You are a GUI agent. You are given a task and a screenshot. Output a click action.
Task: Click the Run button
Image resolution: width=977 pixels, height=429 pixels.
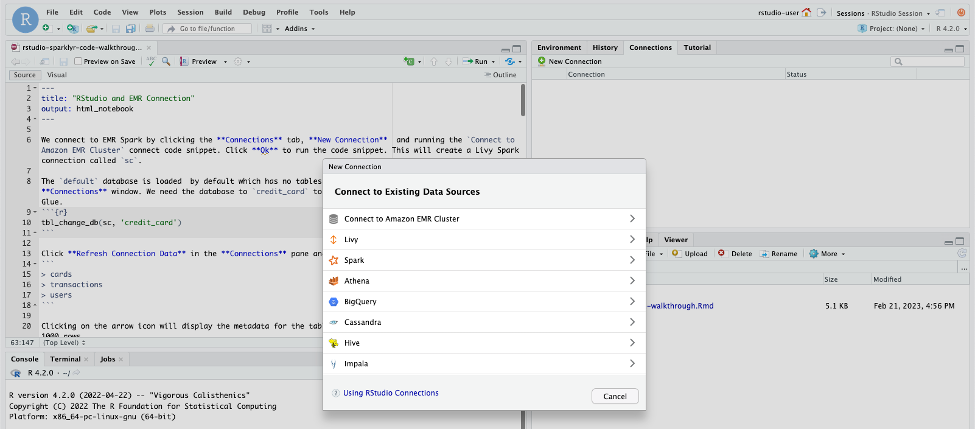475,62
